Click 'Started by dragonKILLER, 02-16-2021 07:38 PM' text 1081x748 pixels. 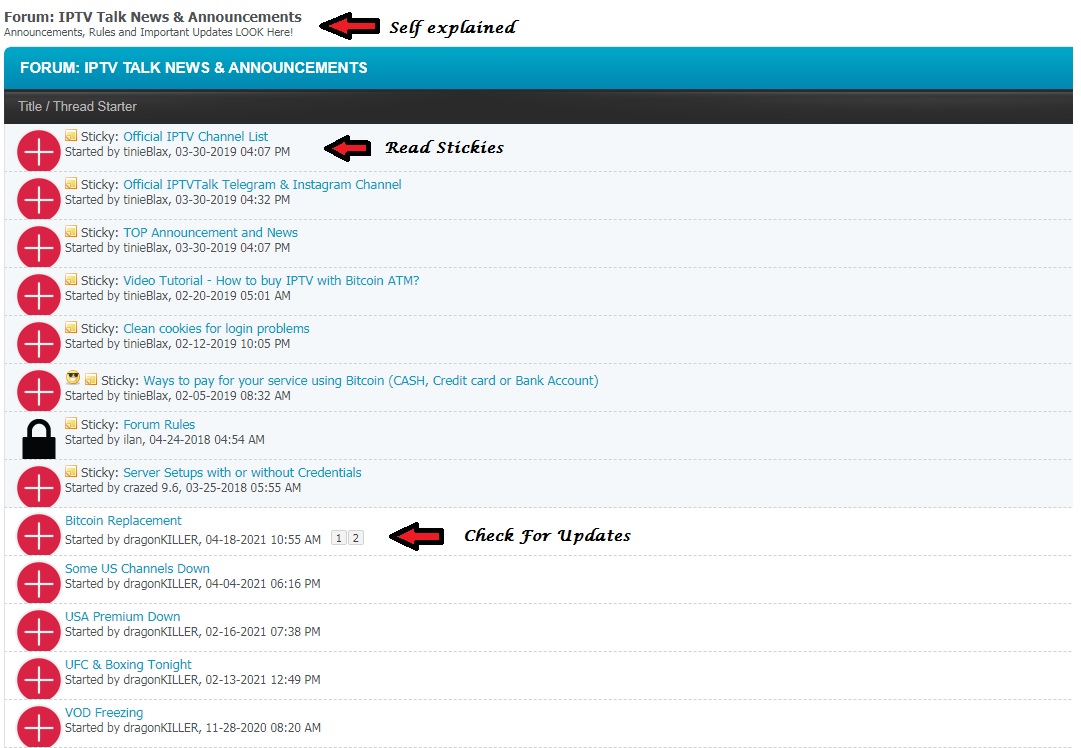[x=193, y=631]
